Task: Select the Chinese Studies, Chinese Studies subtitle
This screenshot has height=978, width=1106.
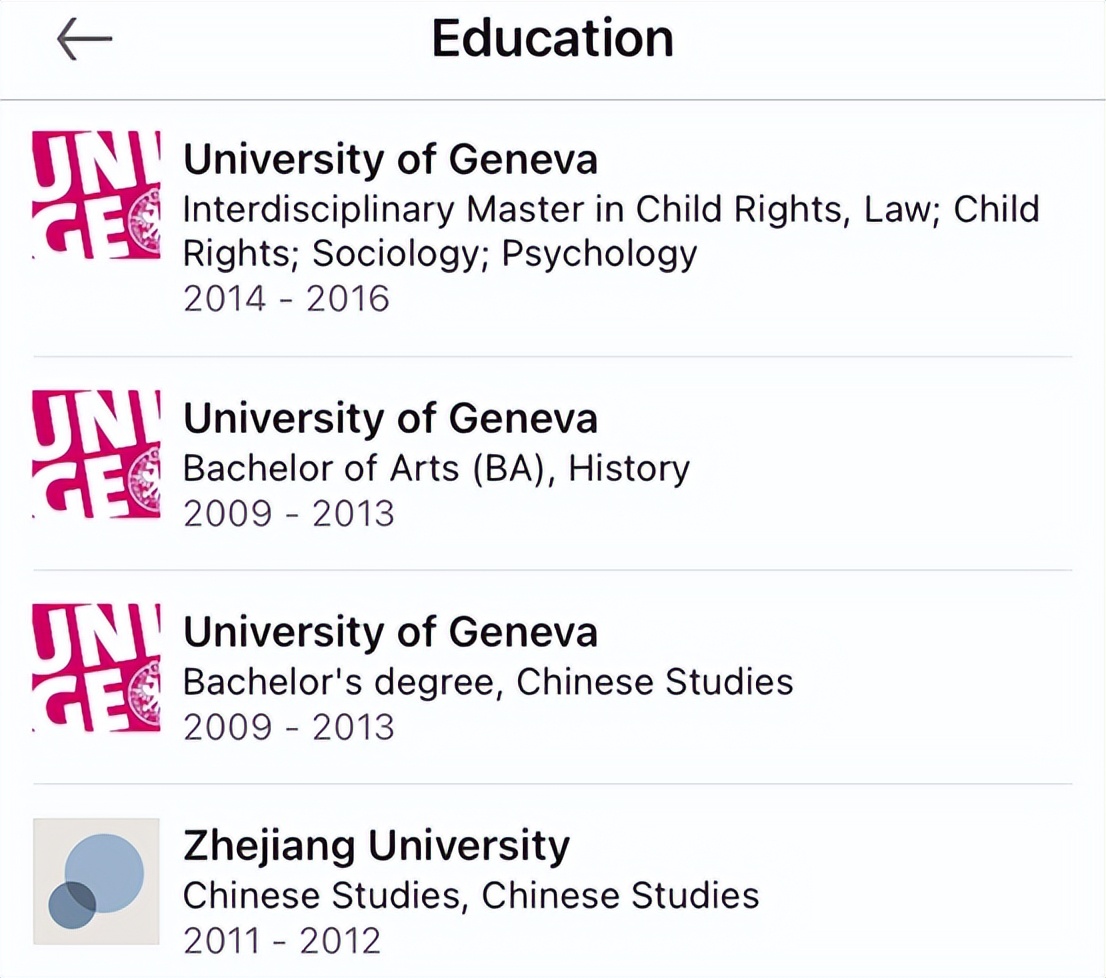Action: (470, 895)
